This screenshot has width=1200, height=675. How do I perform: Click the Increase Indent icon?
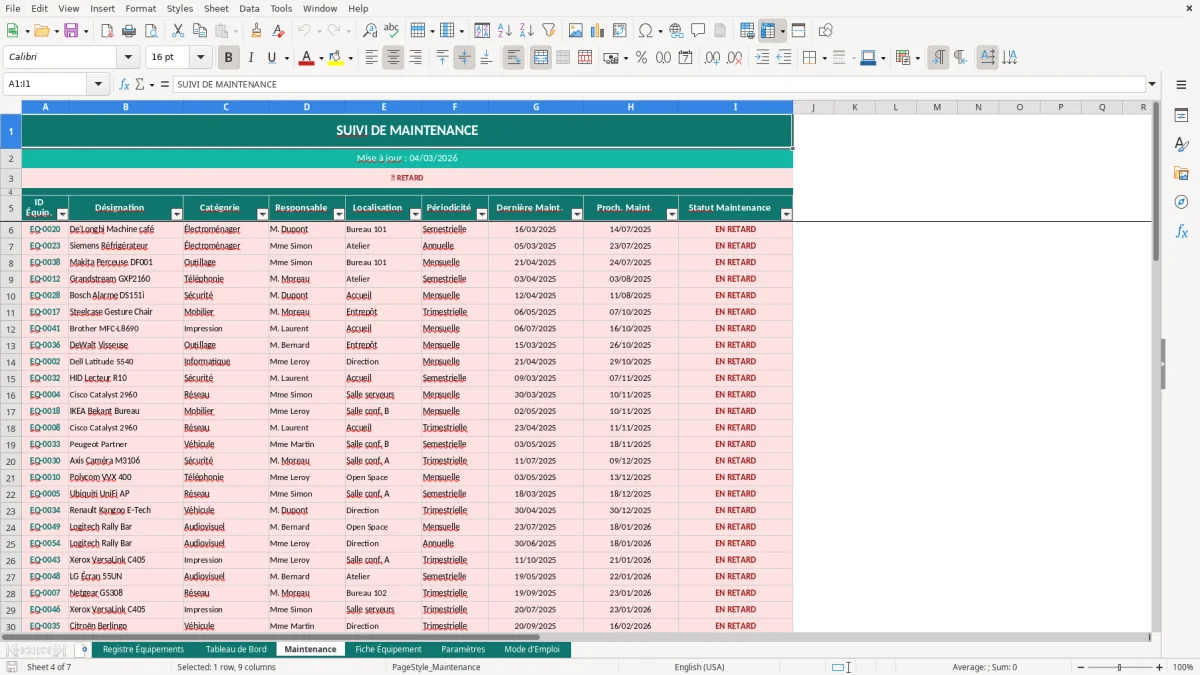(x=762, y=58)
